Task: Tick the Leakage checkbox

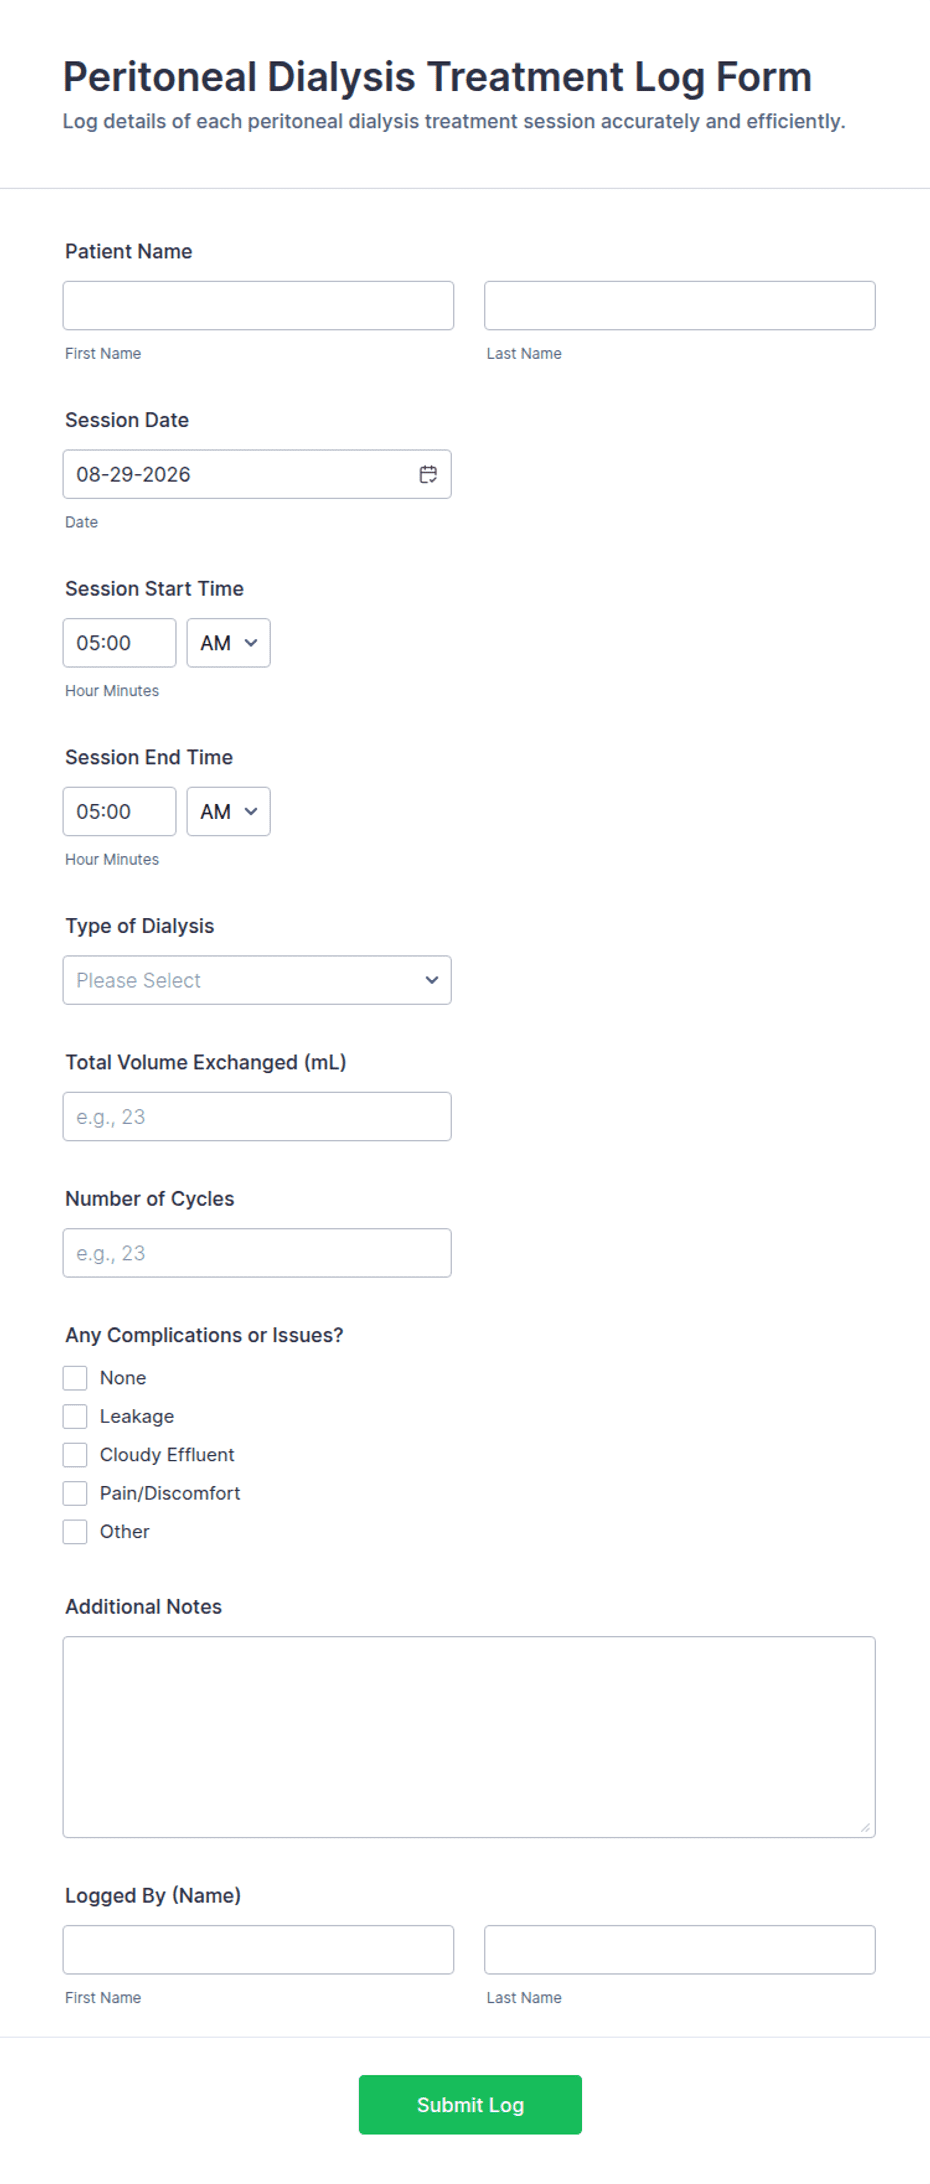Action: click(x=75, y=1416)
